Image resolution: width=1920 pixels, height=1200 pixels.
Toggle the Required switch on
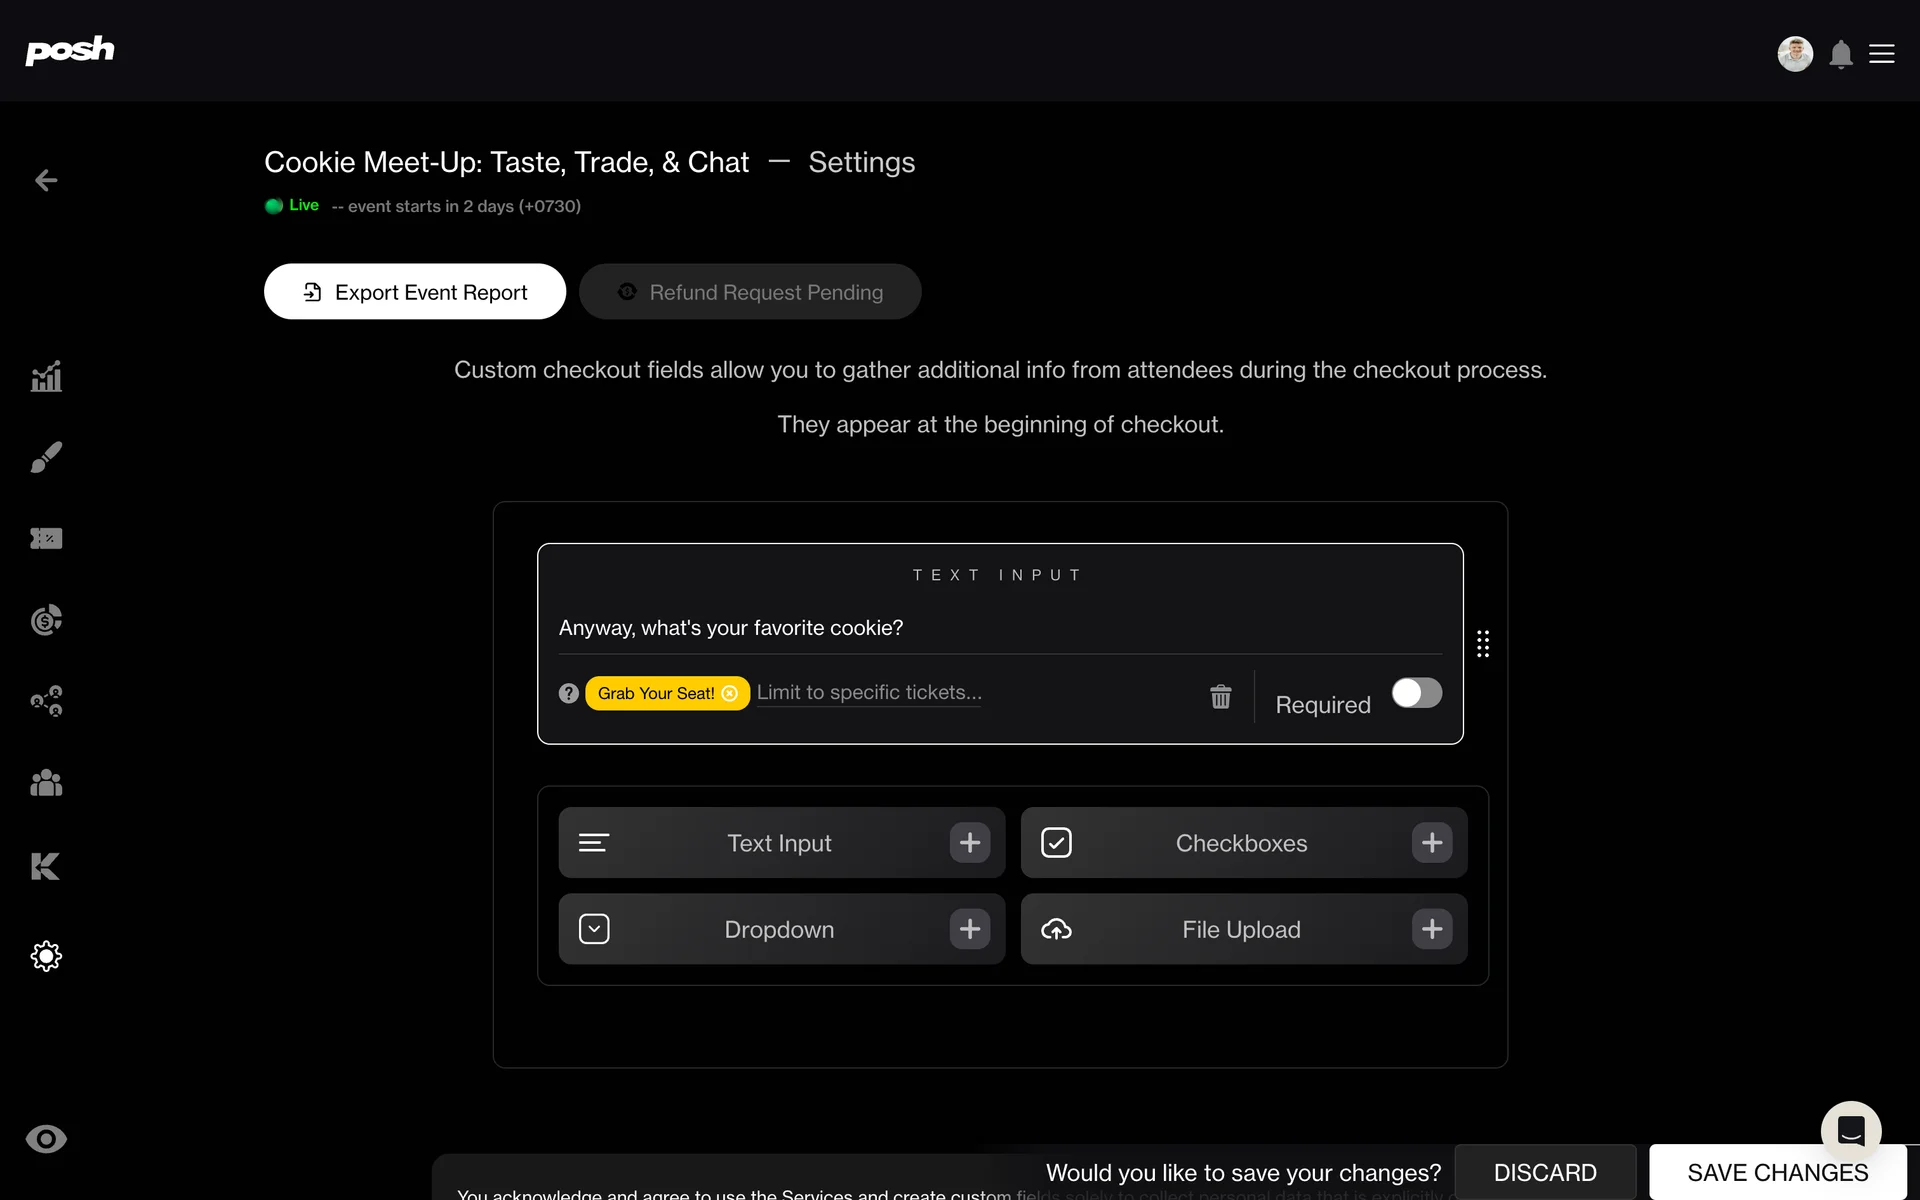pos(1416,693)
